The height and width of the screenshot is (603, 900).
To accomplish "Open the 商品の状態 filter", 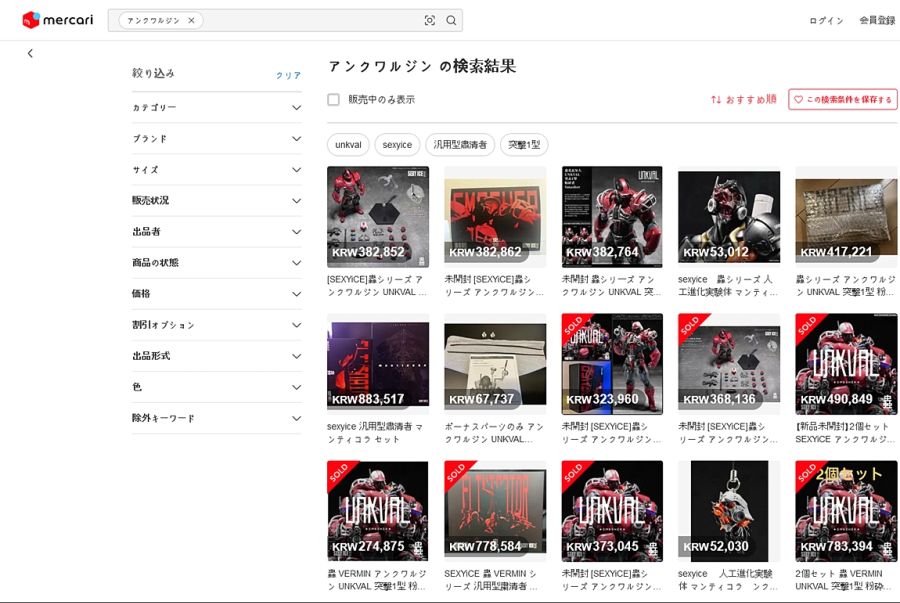I will (x=296, y=263).
